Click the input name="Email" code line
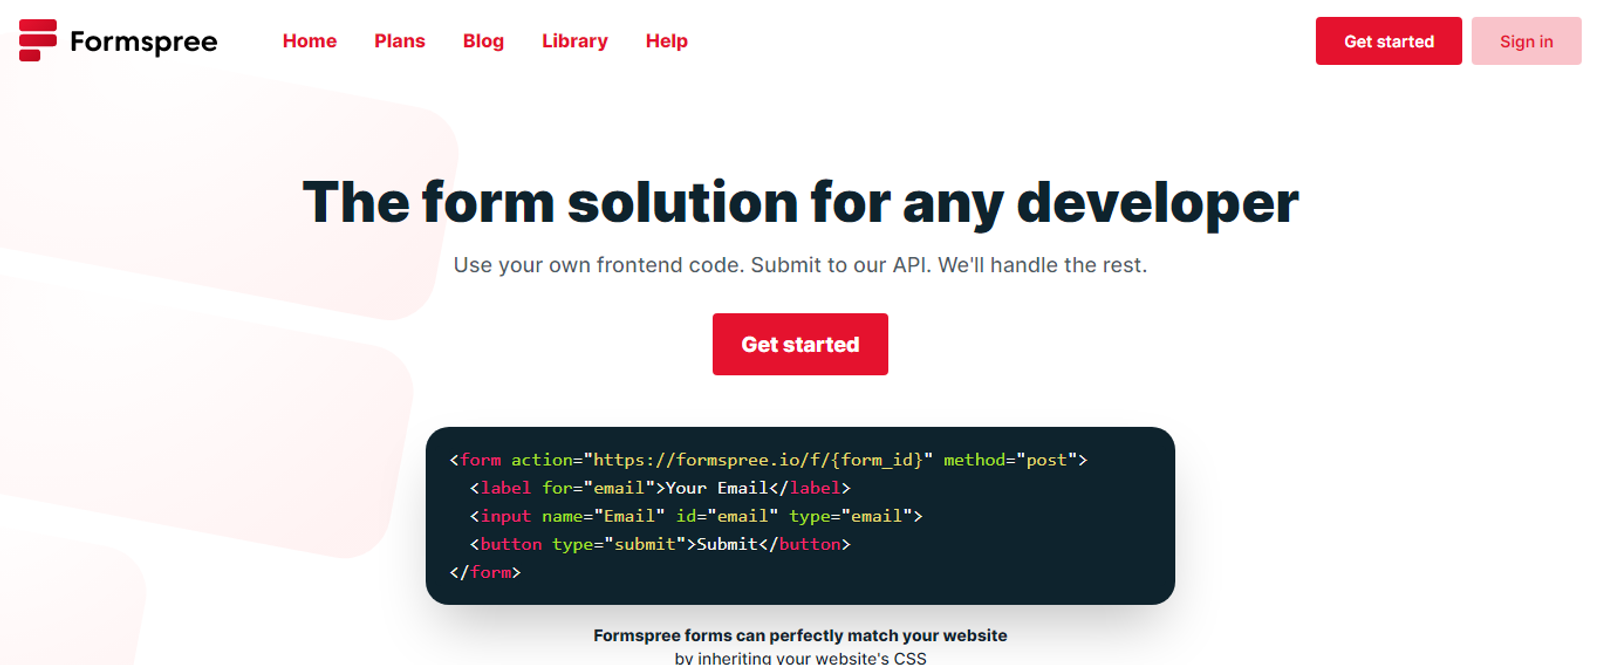The height and width of the screenshot is (665, 1600). point(696,516)
